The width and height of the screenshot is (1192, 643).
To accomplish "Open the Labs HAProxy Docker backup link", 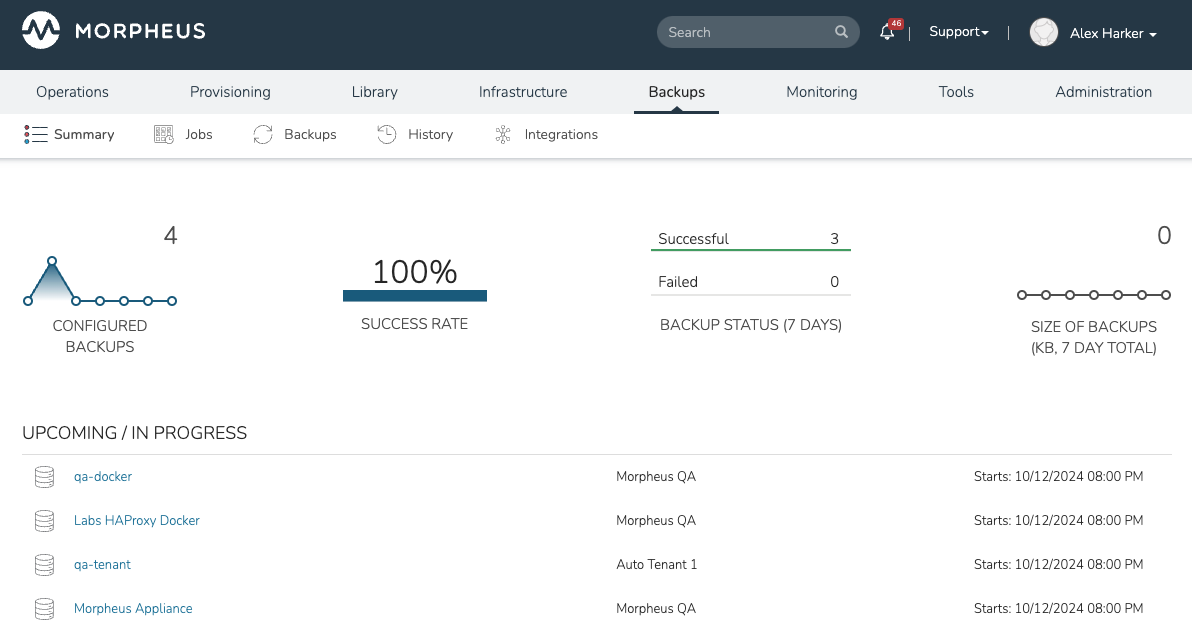I will [137, 521].
